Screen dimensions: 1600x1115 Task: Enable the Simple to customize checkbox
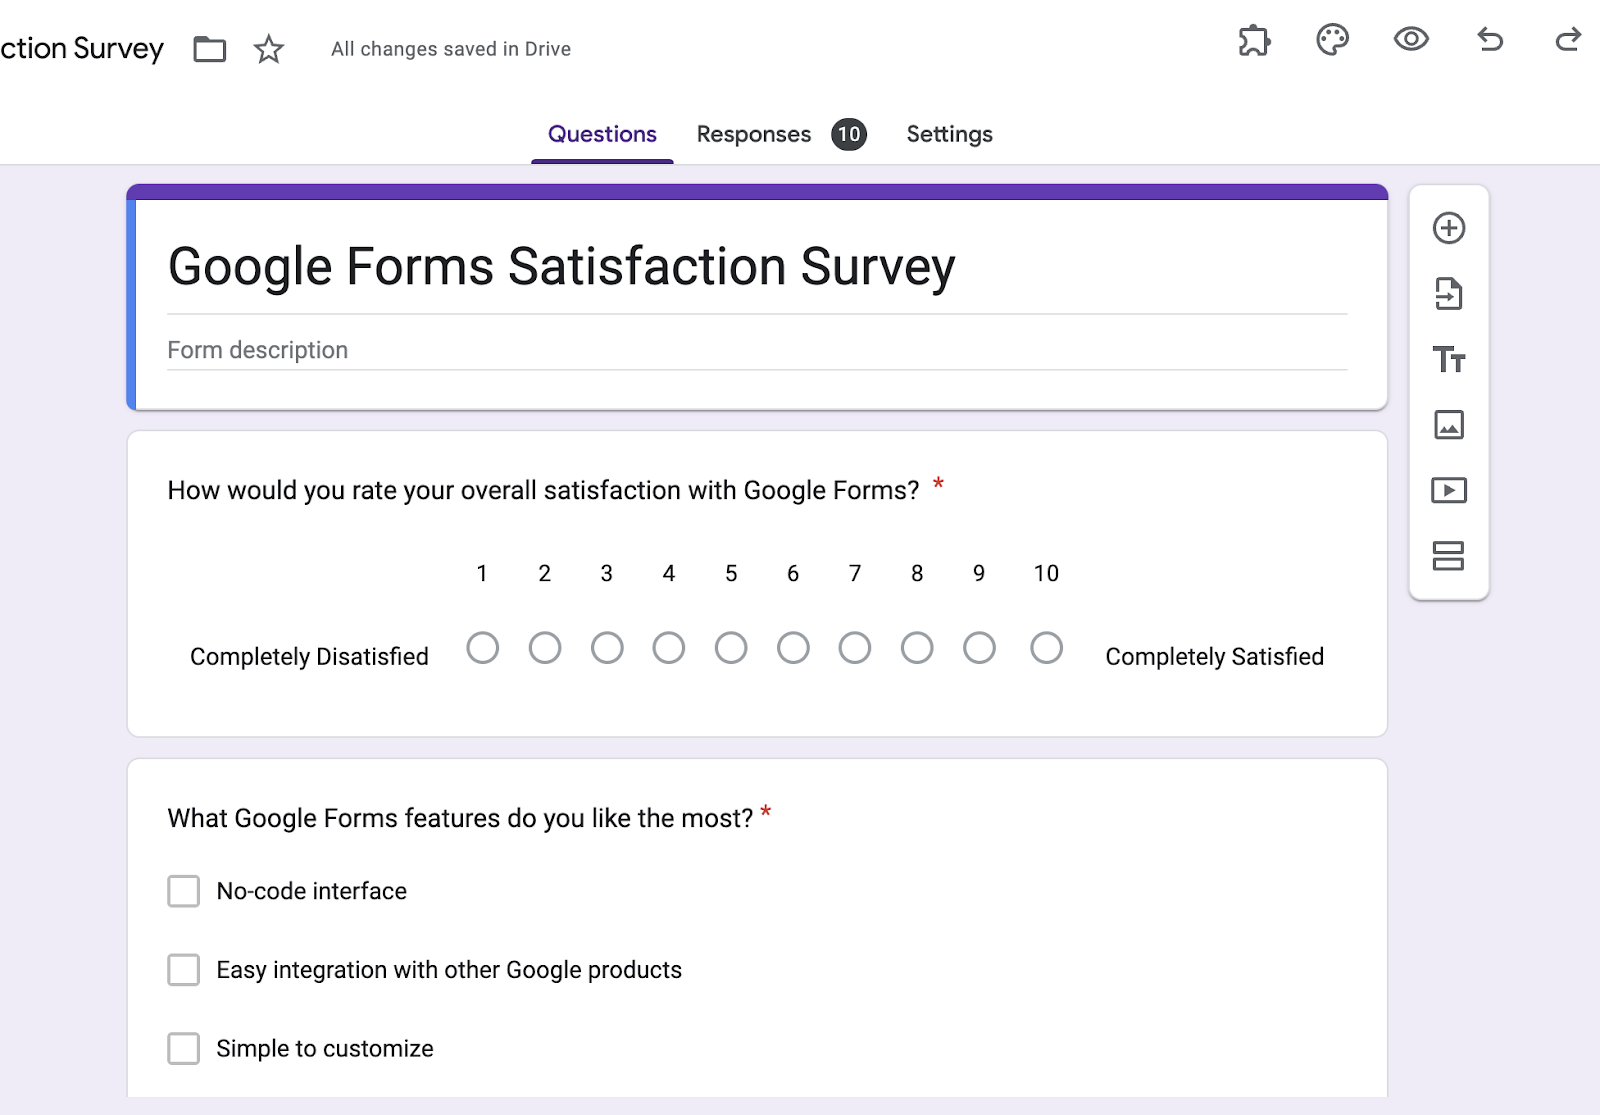pos(184,1049)
